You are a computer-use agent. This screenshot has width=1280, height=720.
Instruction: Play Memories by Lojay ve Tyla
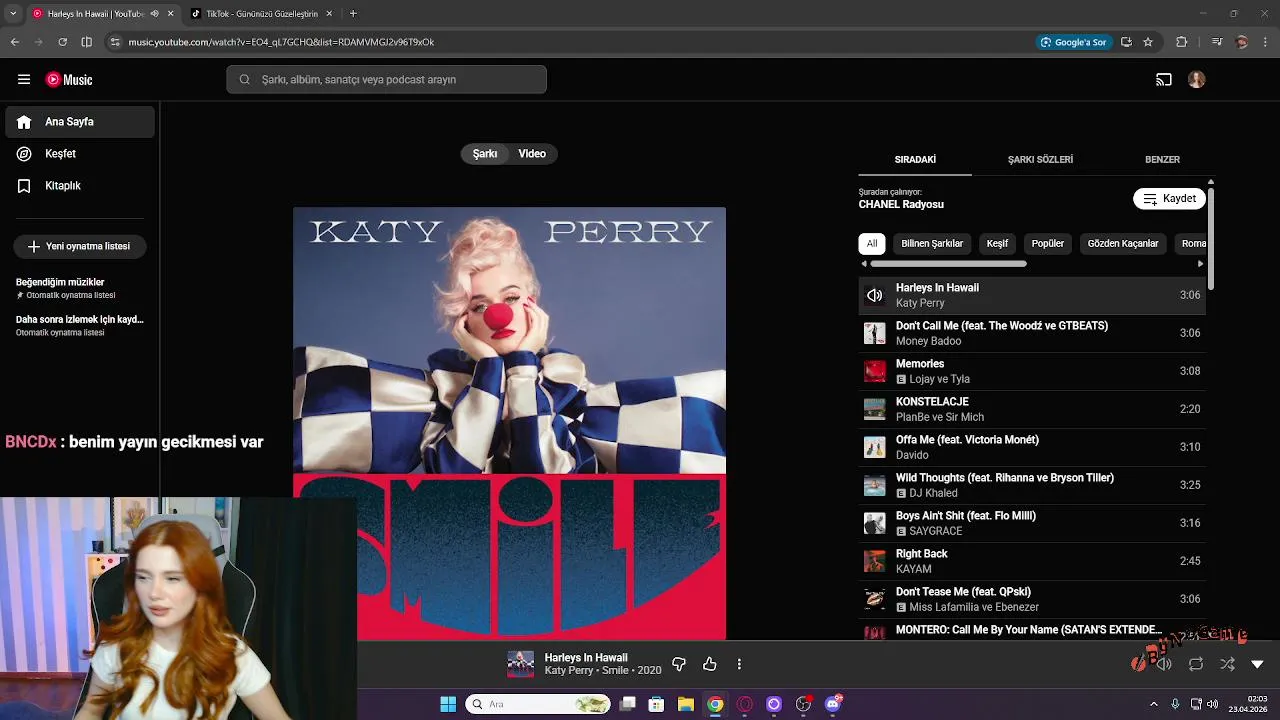coord(1032,371)
